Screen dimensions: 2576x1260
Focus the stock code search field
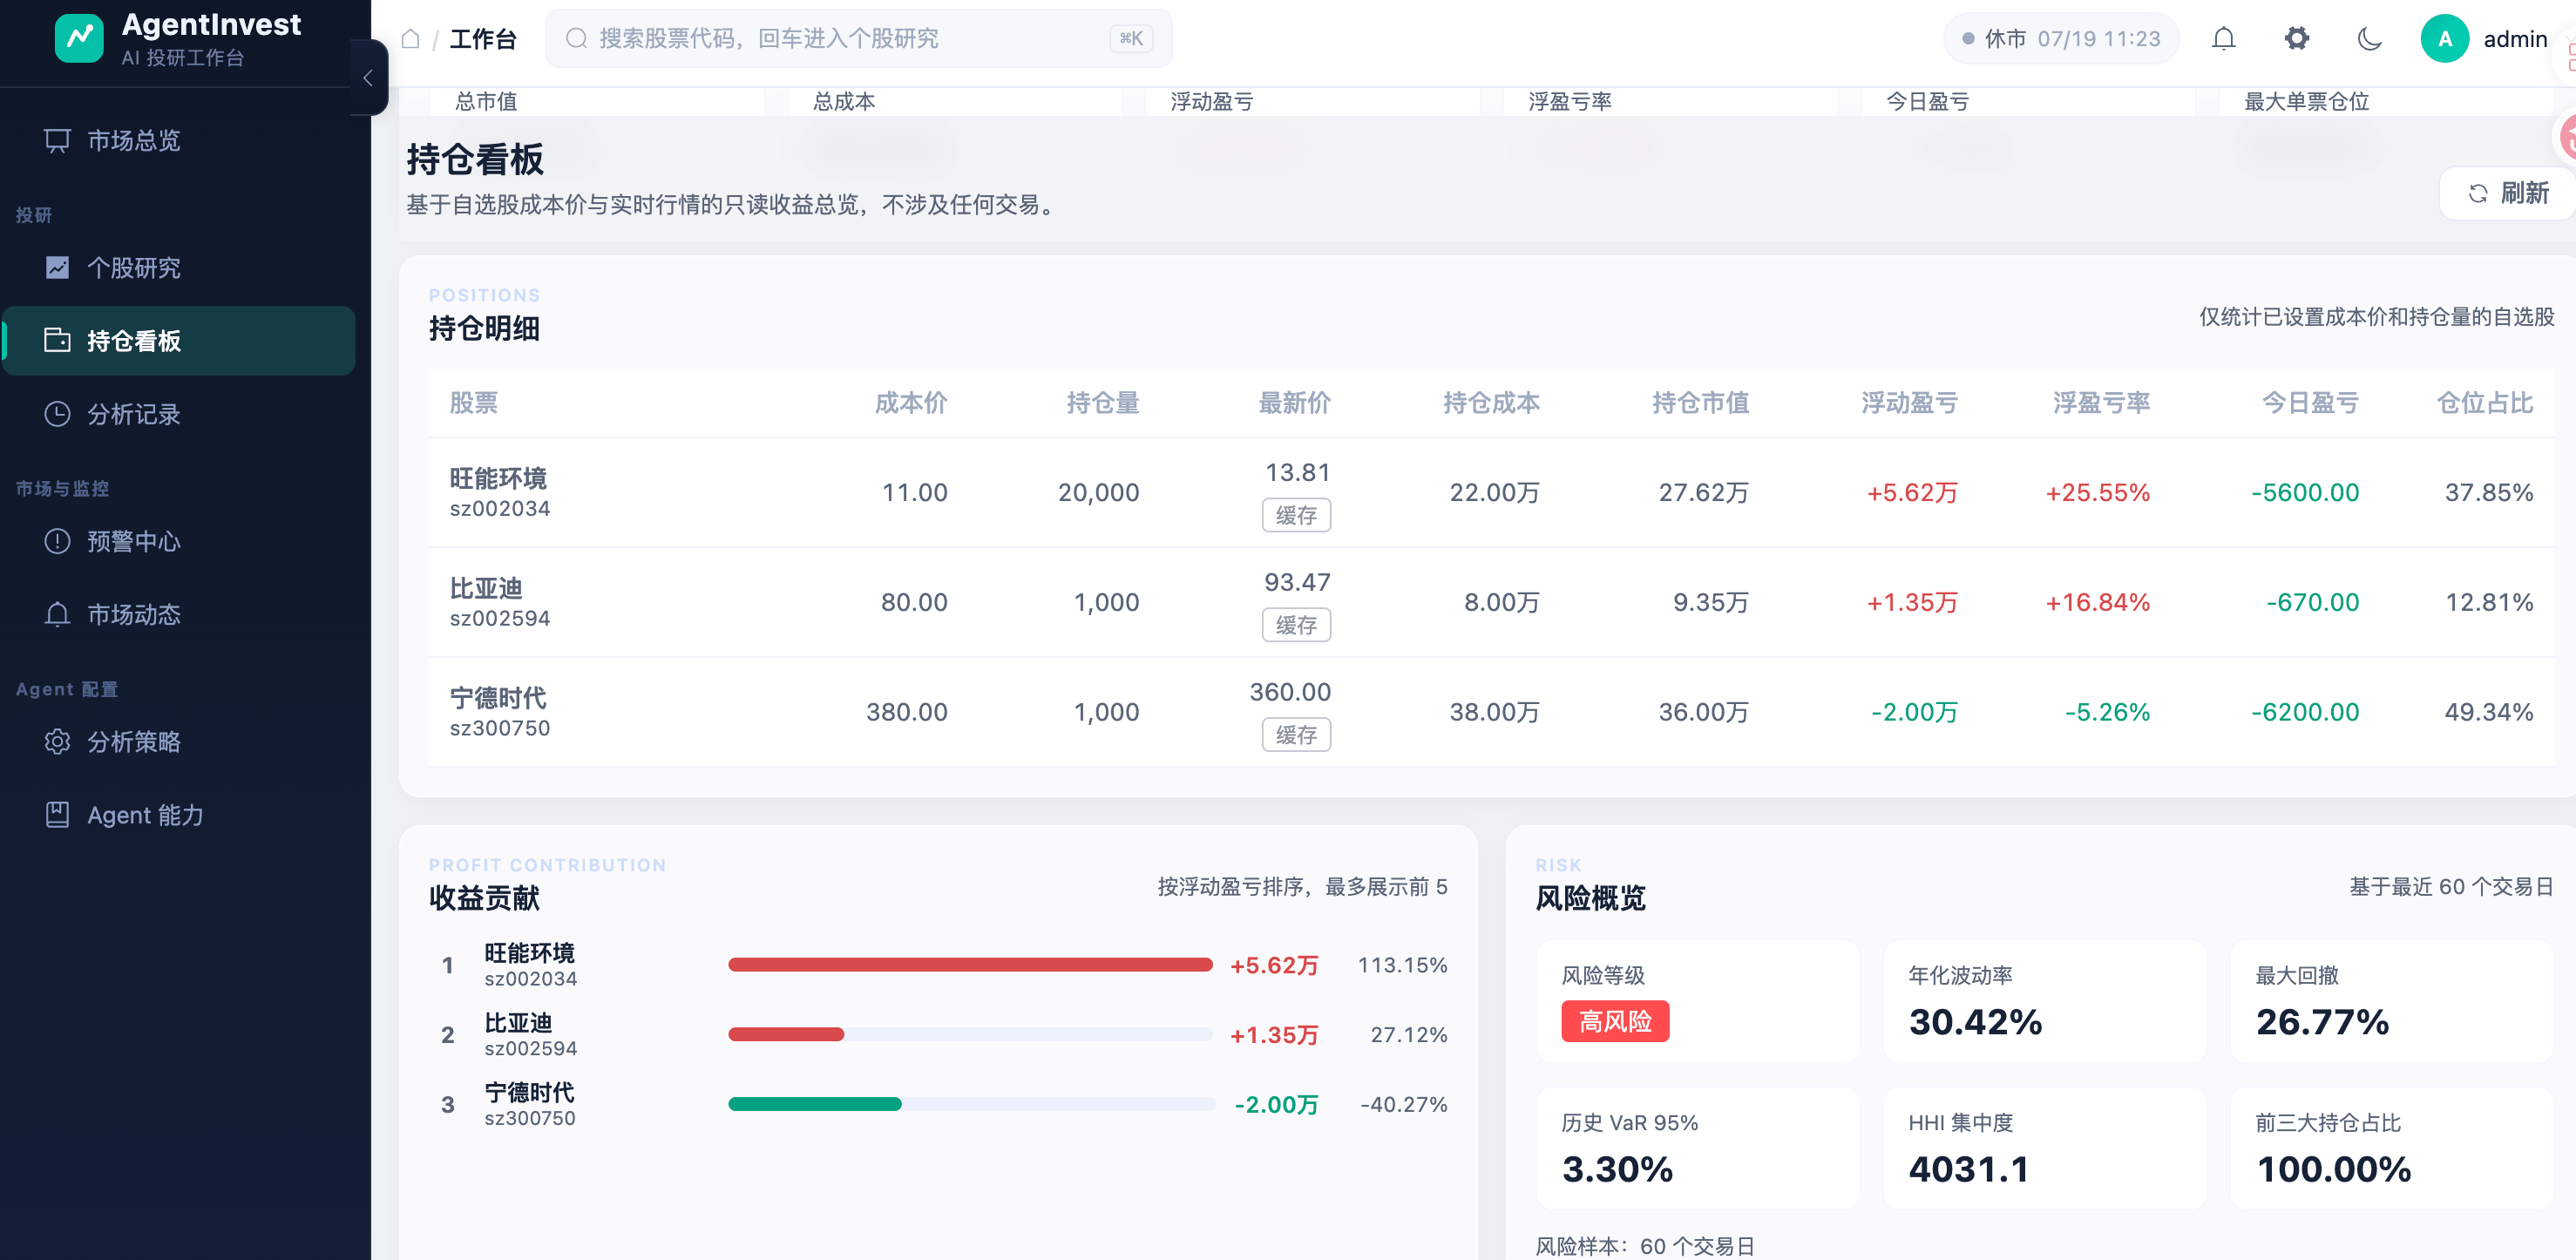click(x=858, y=39)
